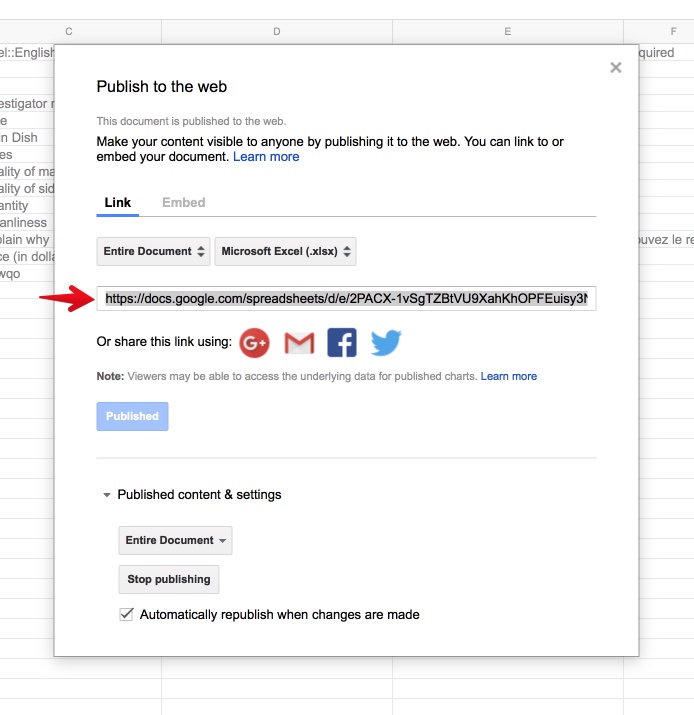Switch to the Embed tab
The height and width of the screenshot is (715, 694).
(x=184, y=202)
